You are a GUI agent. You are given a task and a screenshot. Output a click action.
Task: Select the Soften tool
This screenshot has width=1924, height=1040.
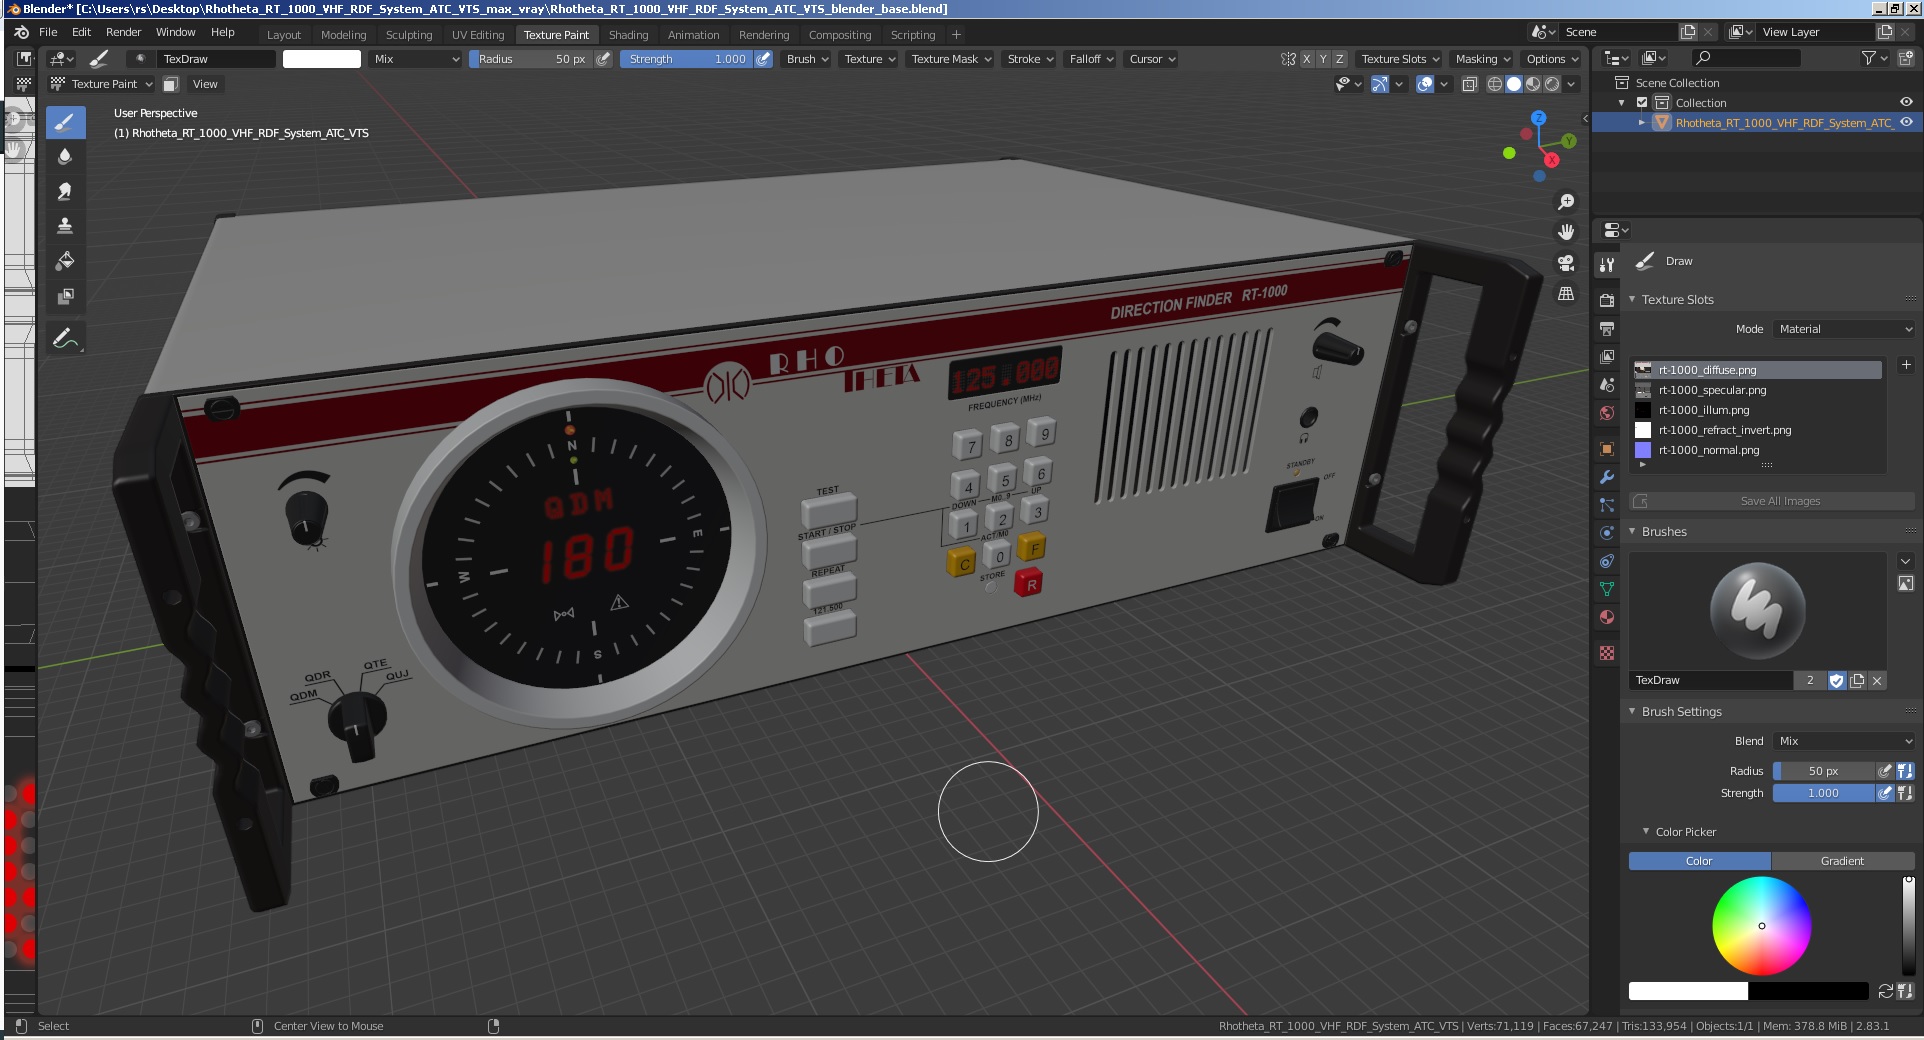click(x=65, y=156)
